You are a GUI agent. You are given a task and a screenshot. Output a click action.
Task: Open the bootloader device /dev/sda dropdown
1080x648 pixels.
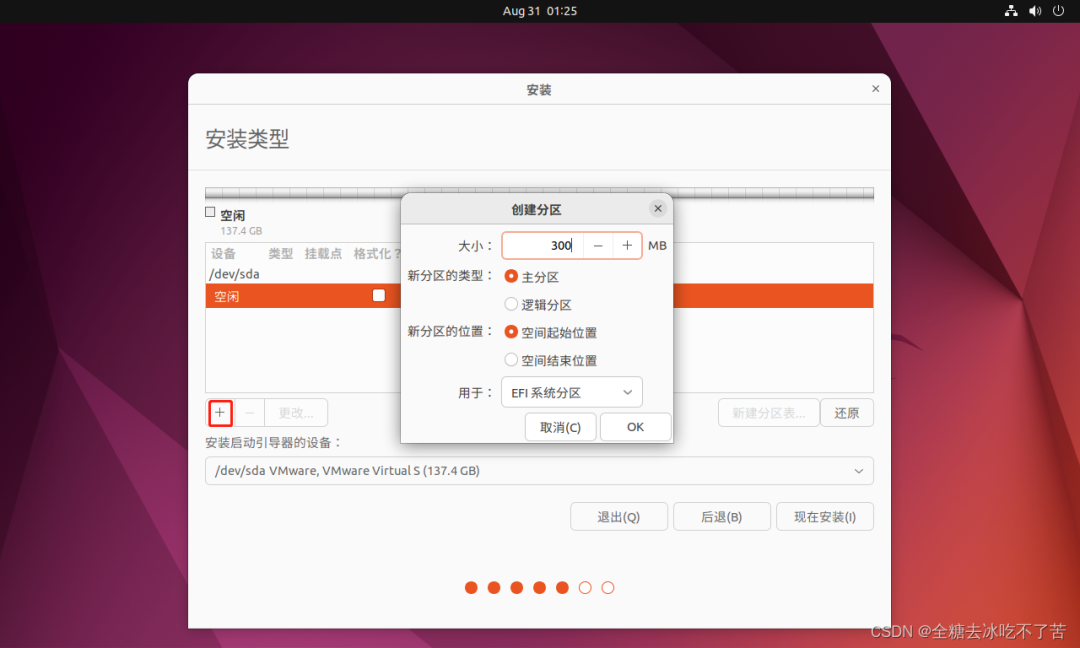[x=539, y=471]
